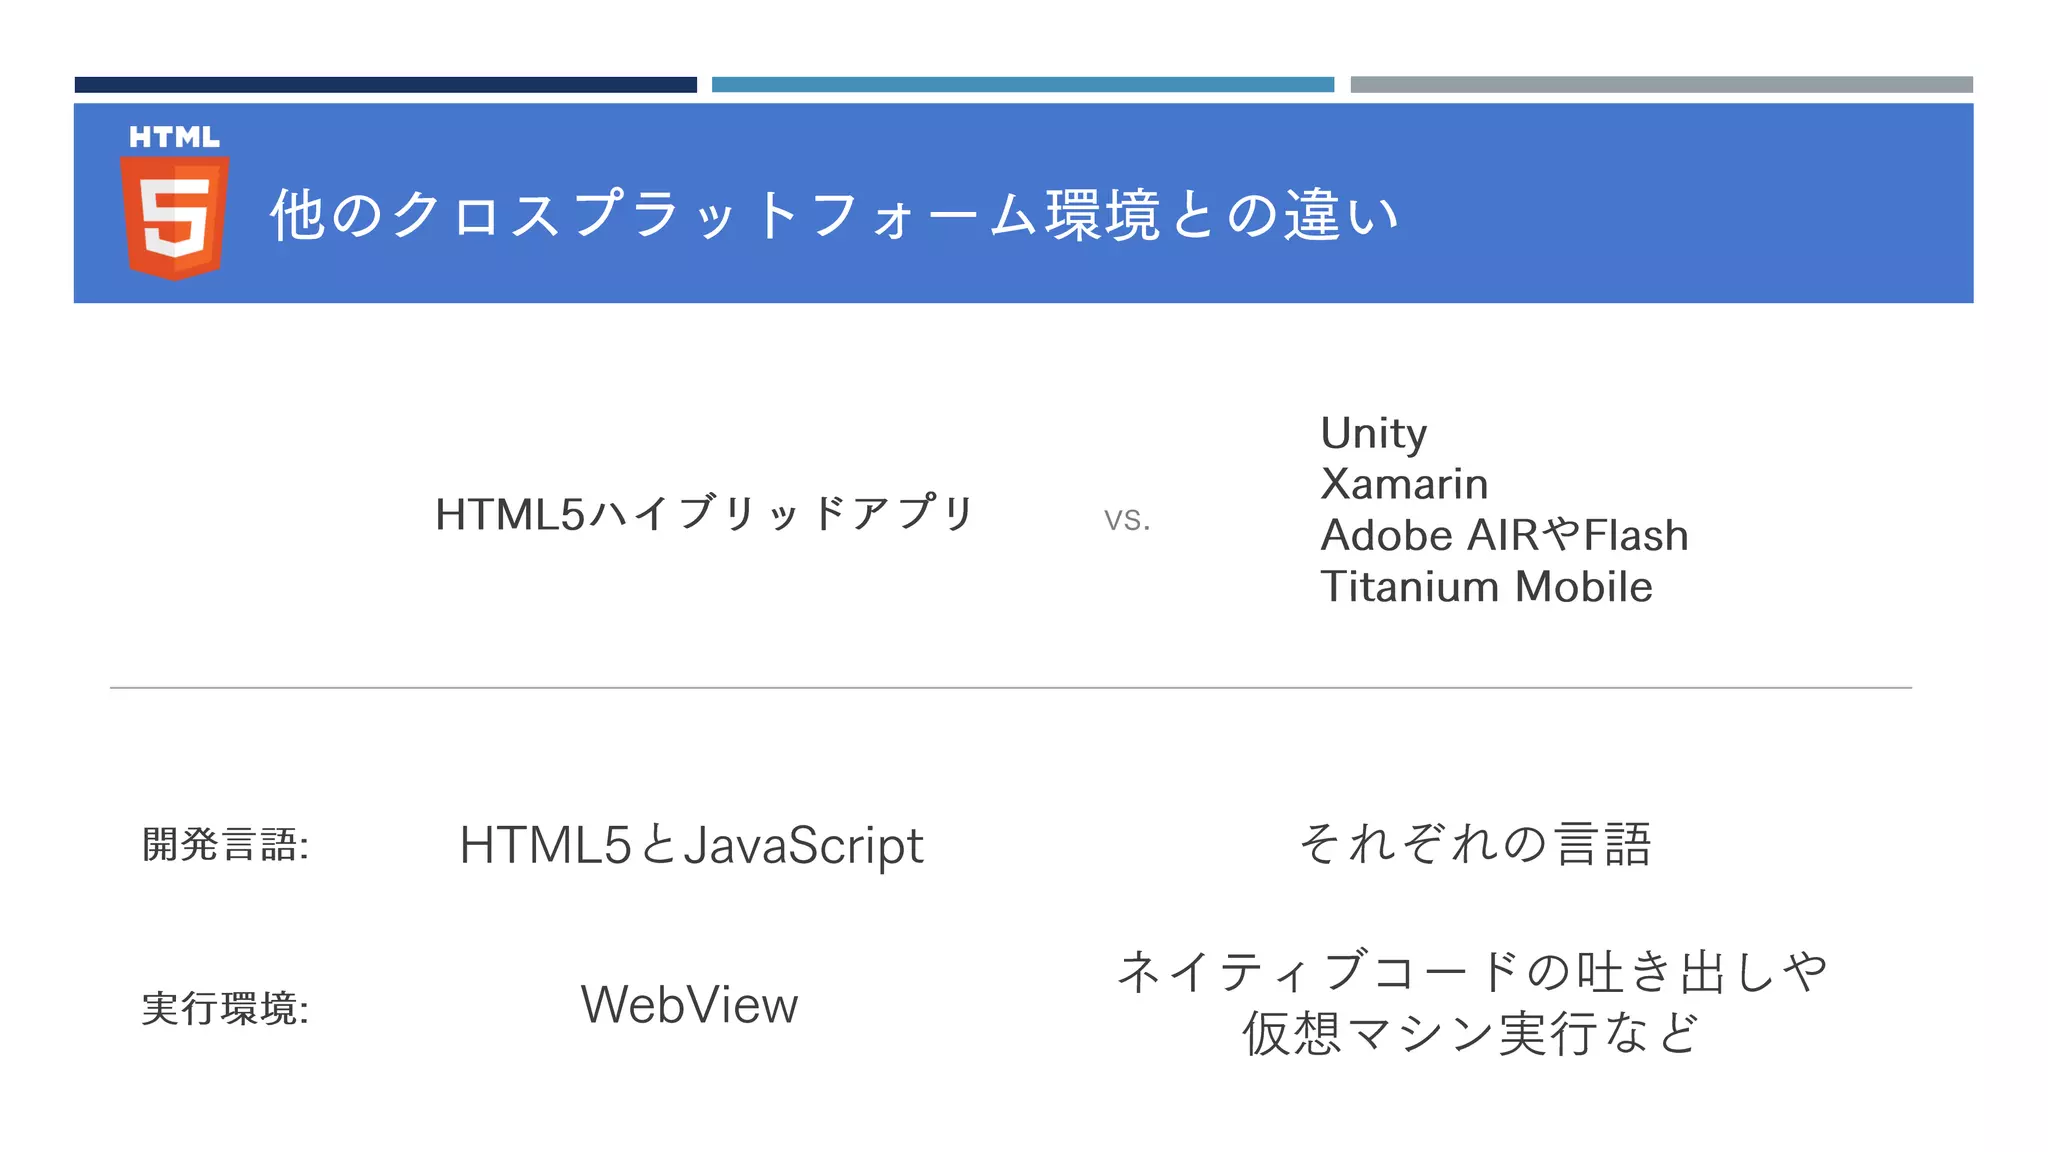2048x1152 pixels.
Task: Click the HTML5 shield logo
Action: 175,202
